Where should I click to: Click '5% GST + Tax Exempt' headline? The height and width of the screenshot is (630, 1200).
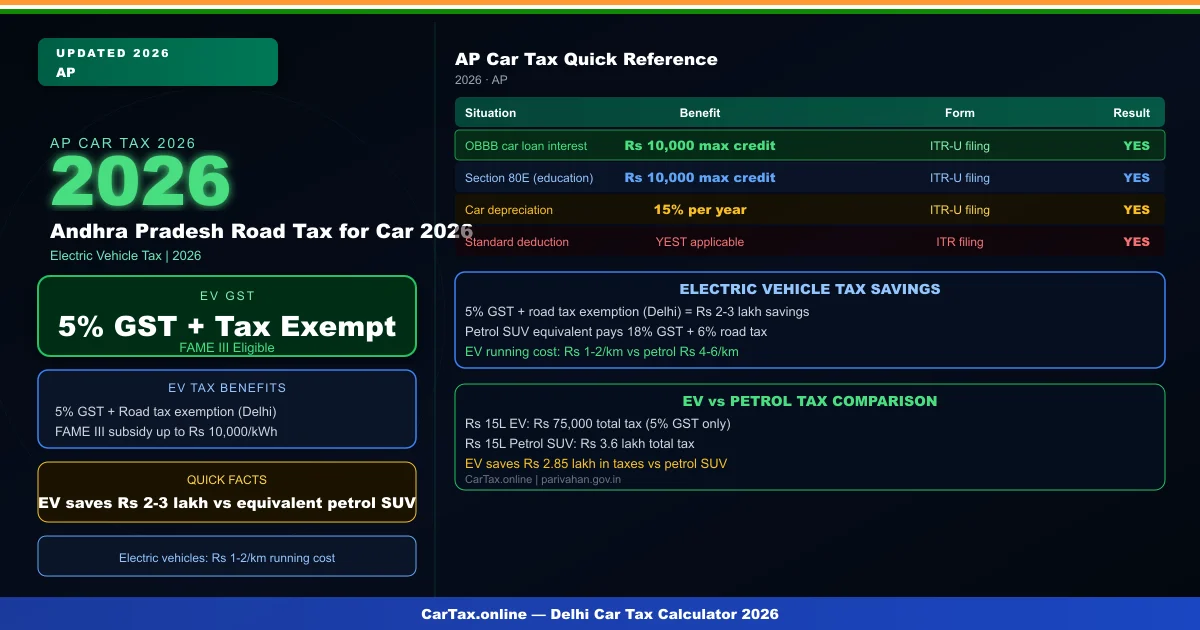(x=227, y=326)
